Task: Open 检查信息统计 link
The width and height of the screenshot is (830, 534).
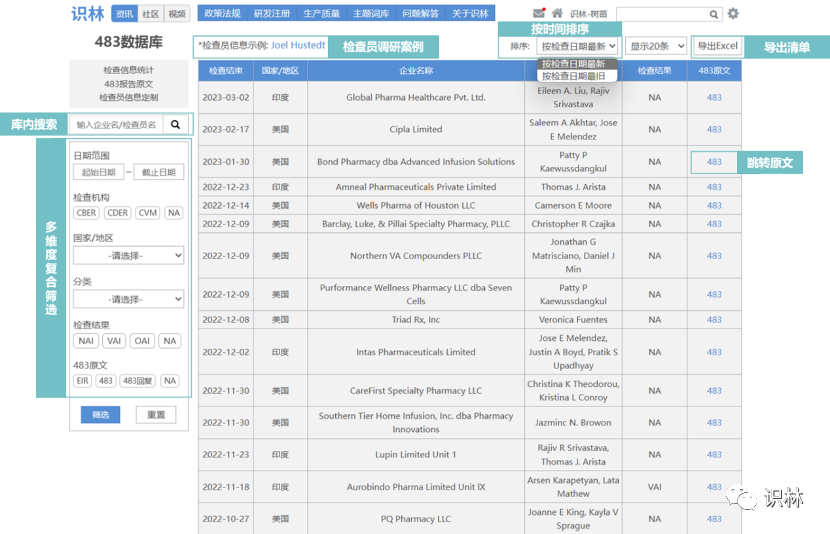Action: (x=129, y=70)
